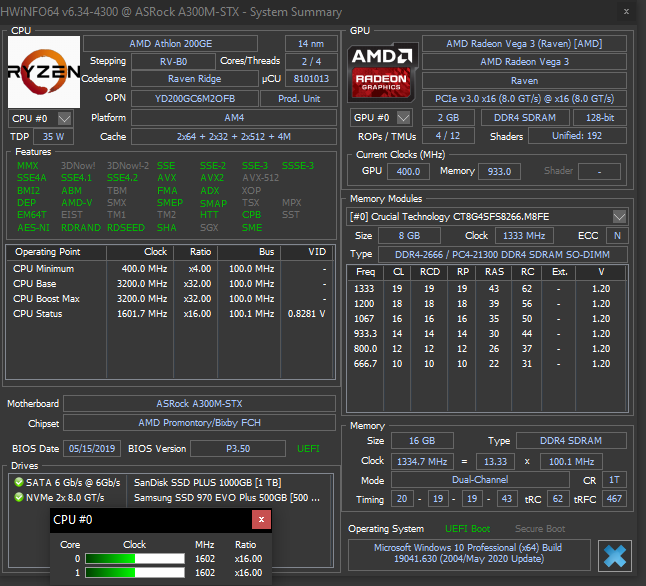Click the PCIe v3.0 x16 link field
This screenshot has width=646, height=586.
(524, 99)
